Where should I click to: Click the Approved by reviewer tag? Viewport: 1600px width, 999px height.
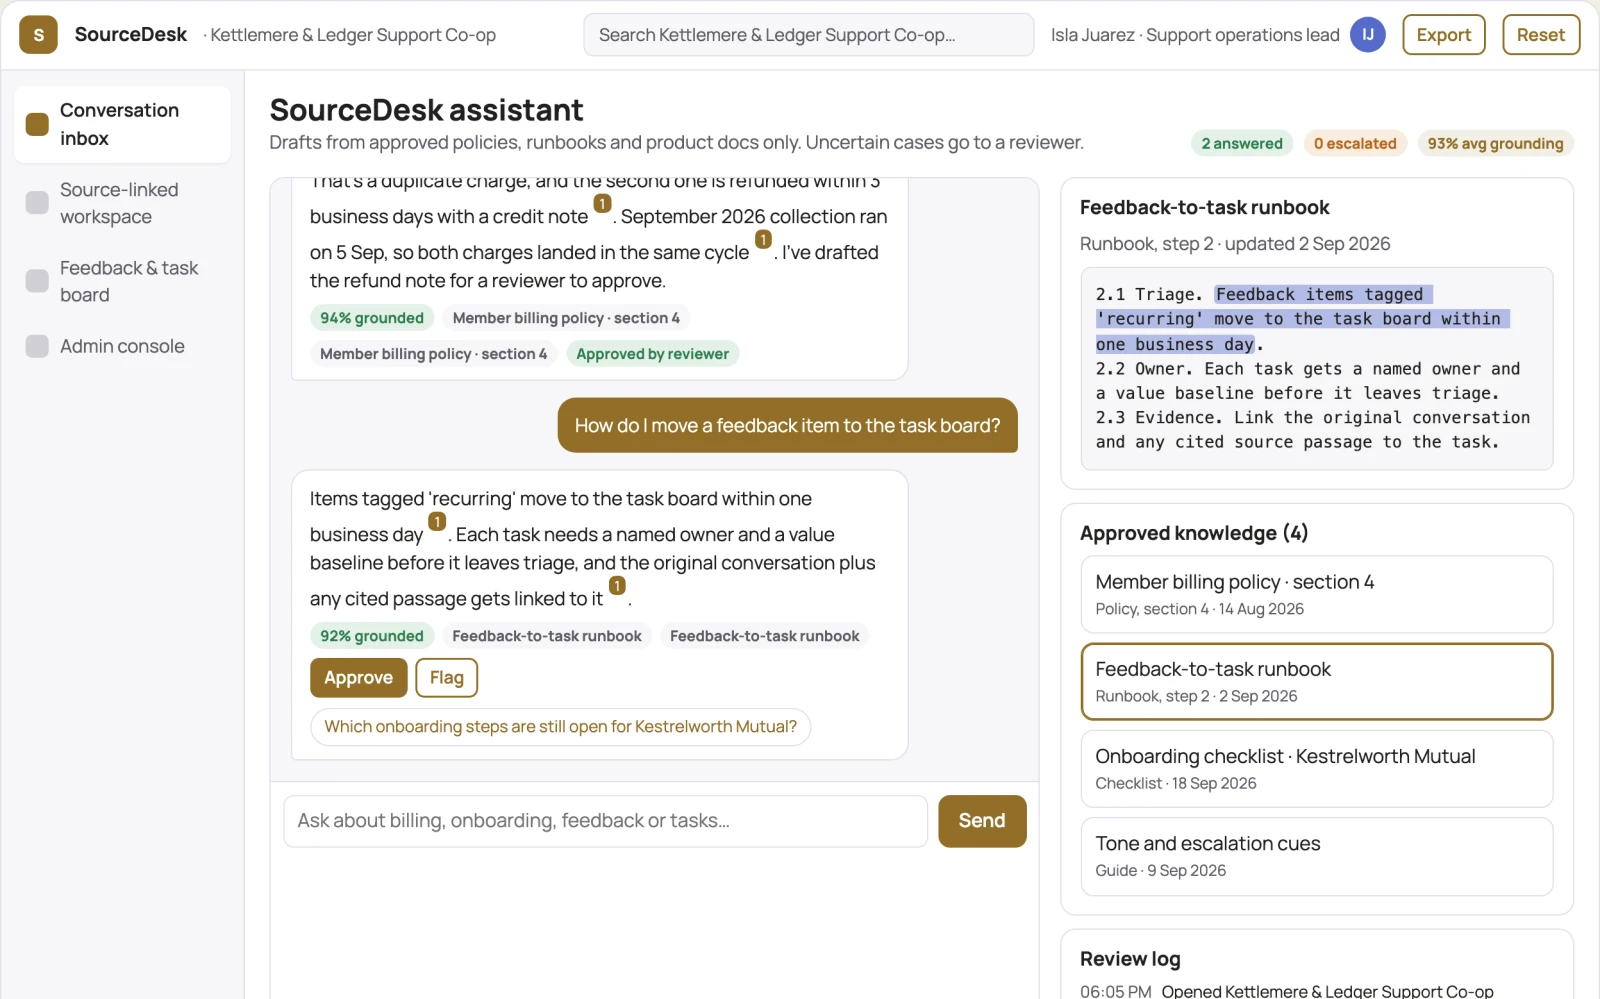click(x=652, y=354)
